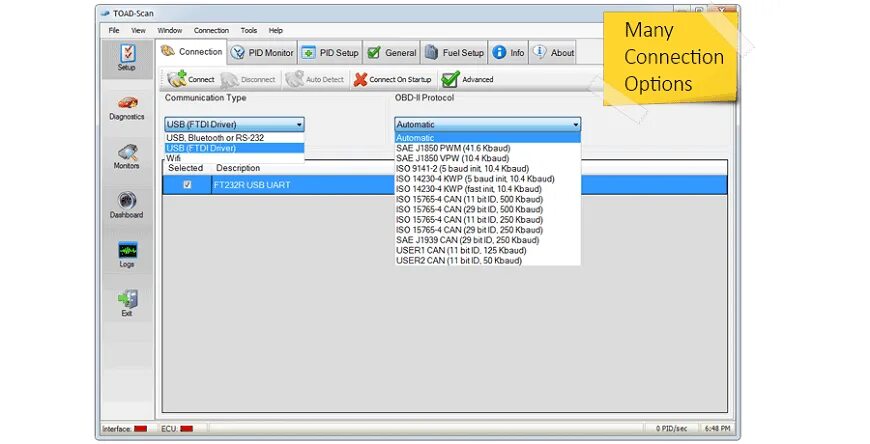Switch to the PID Setup tab

[330, 53]
